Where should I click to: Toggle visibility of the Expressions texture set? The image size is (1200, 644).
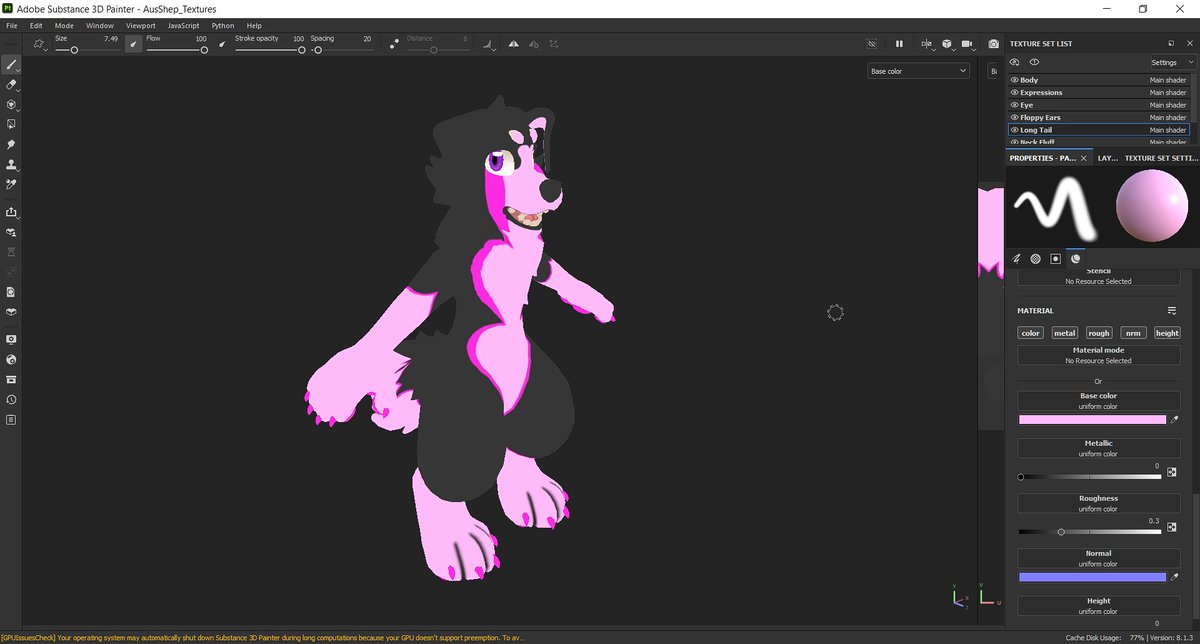point(1014,92)
